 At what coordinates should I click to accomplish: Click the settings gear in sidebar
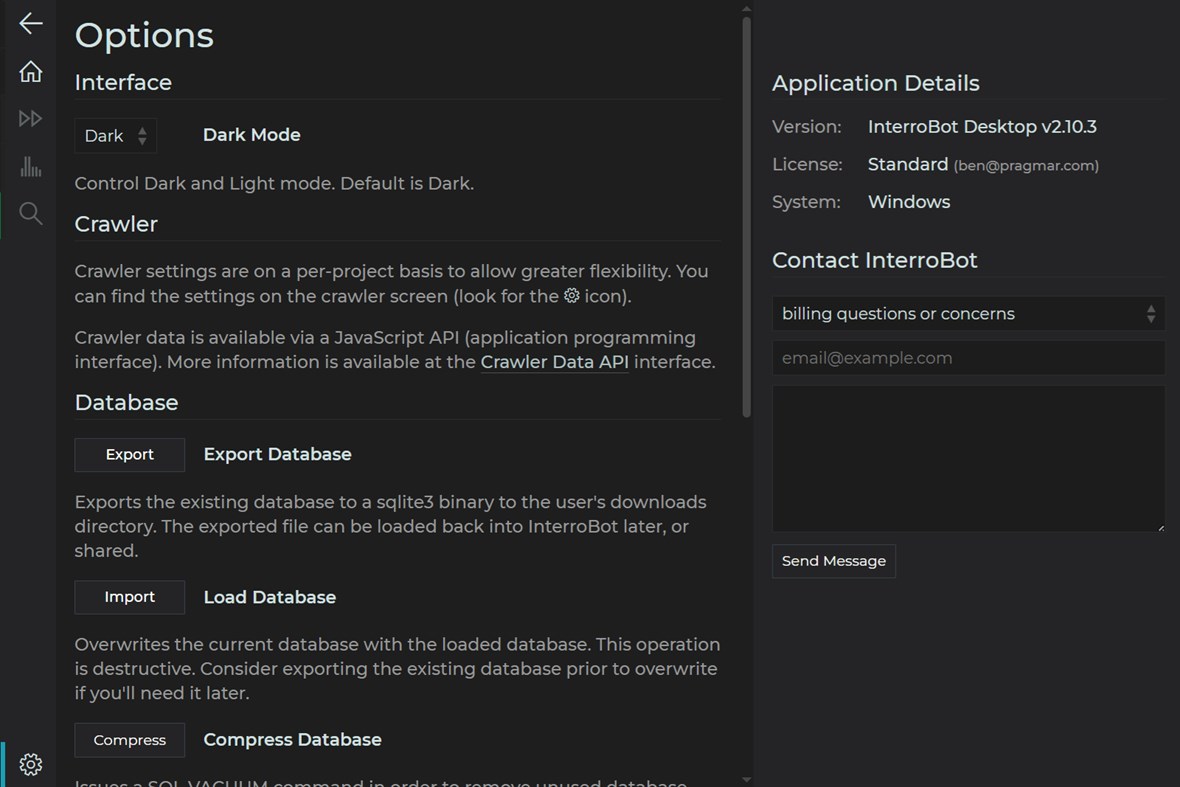tap(31, 764)
